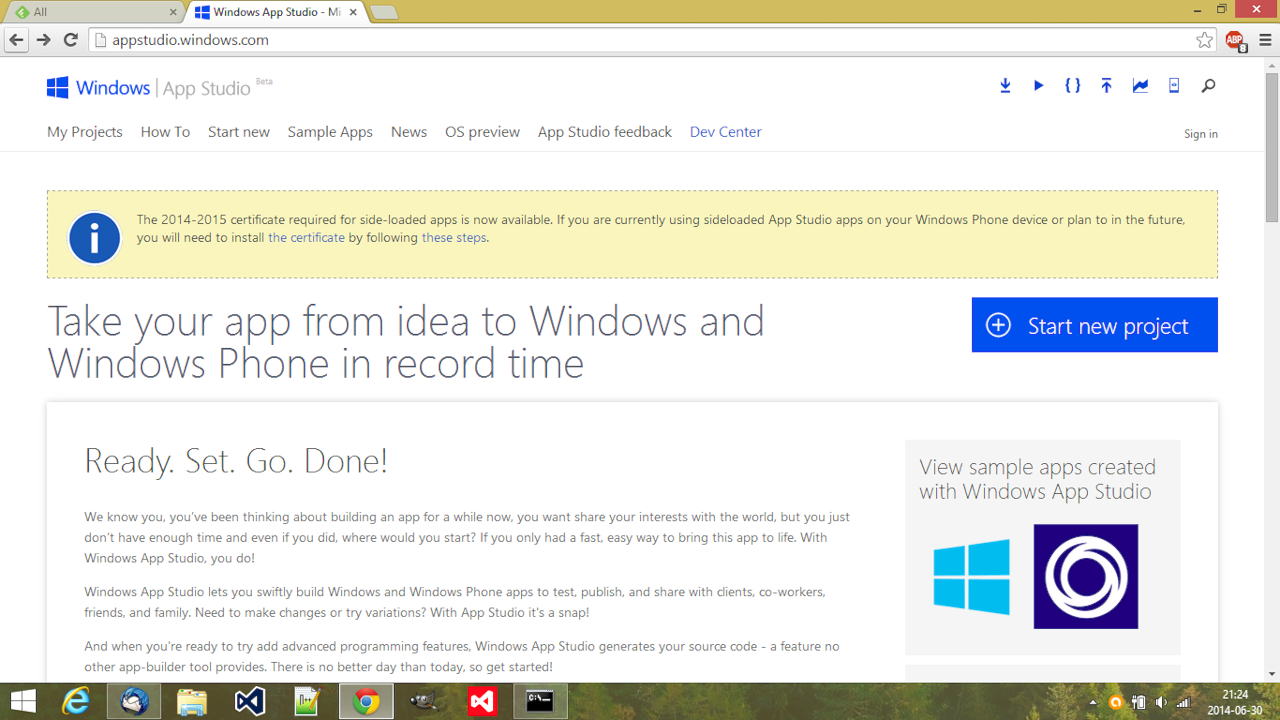
Task: Open red Visual Studio taskbar icon
Action: [482, 701]
